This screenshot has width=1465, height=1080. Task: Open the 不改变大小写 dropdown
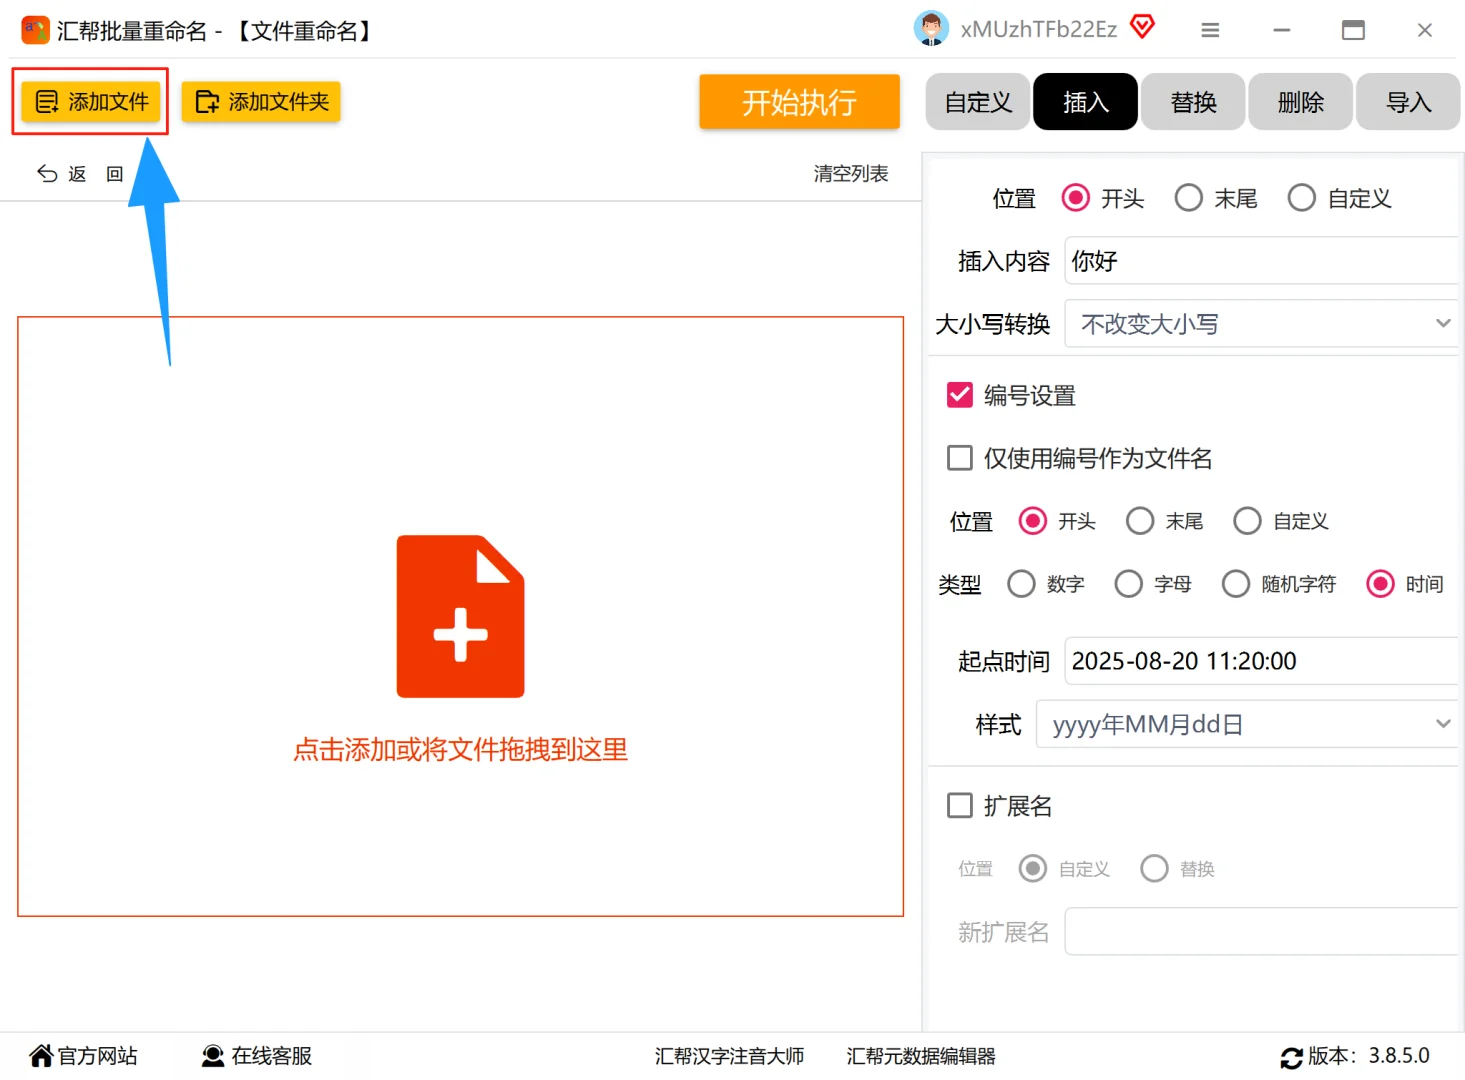click(x=1260, y=323)
